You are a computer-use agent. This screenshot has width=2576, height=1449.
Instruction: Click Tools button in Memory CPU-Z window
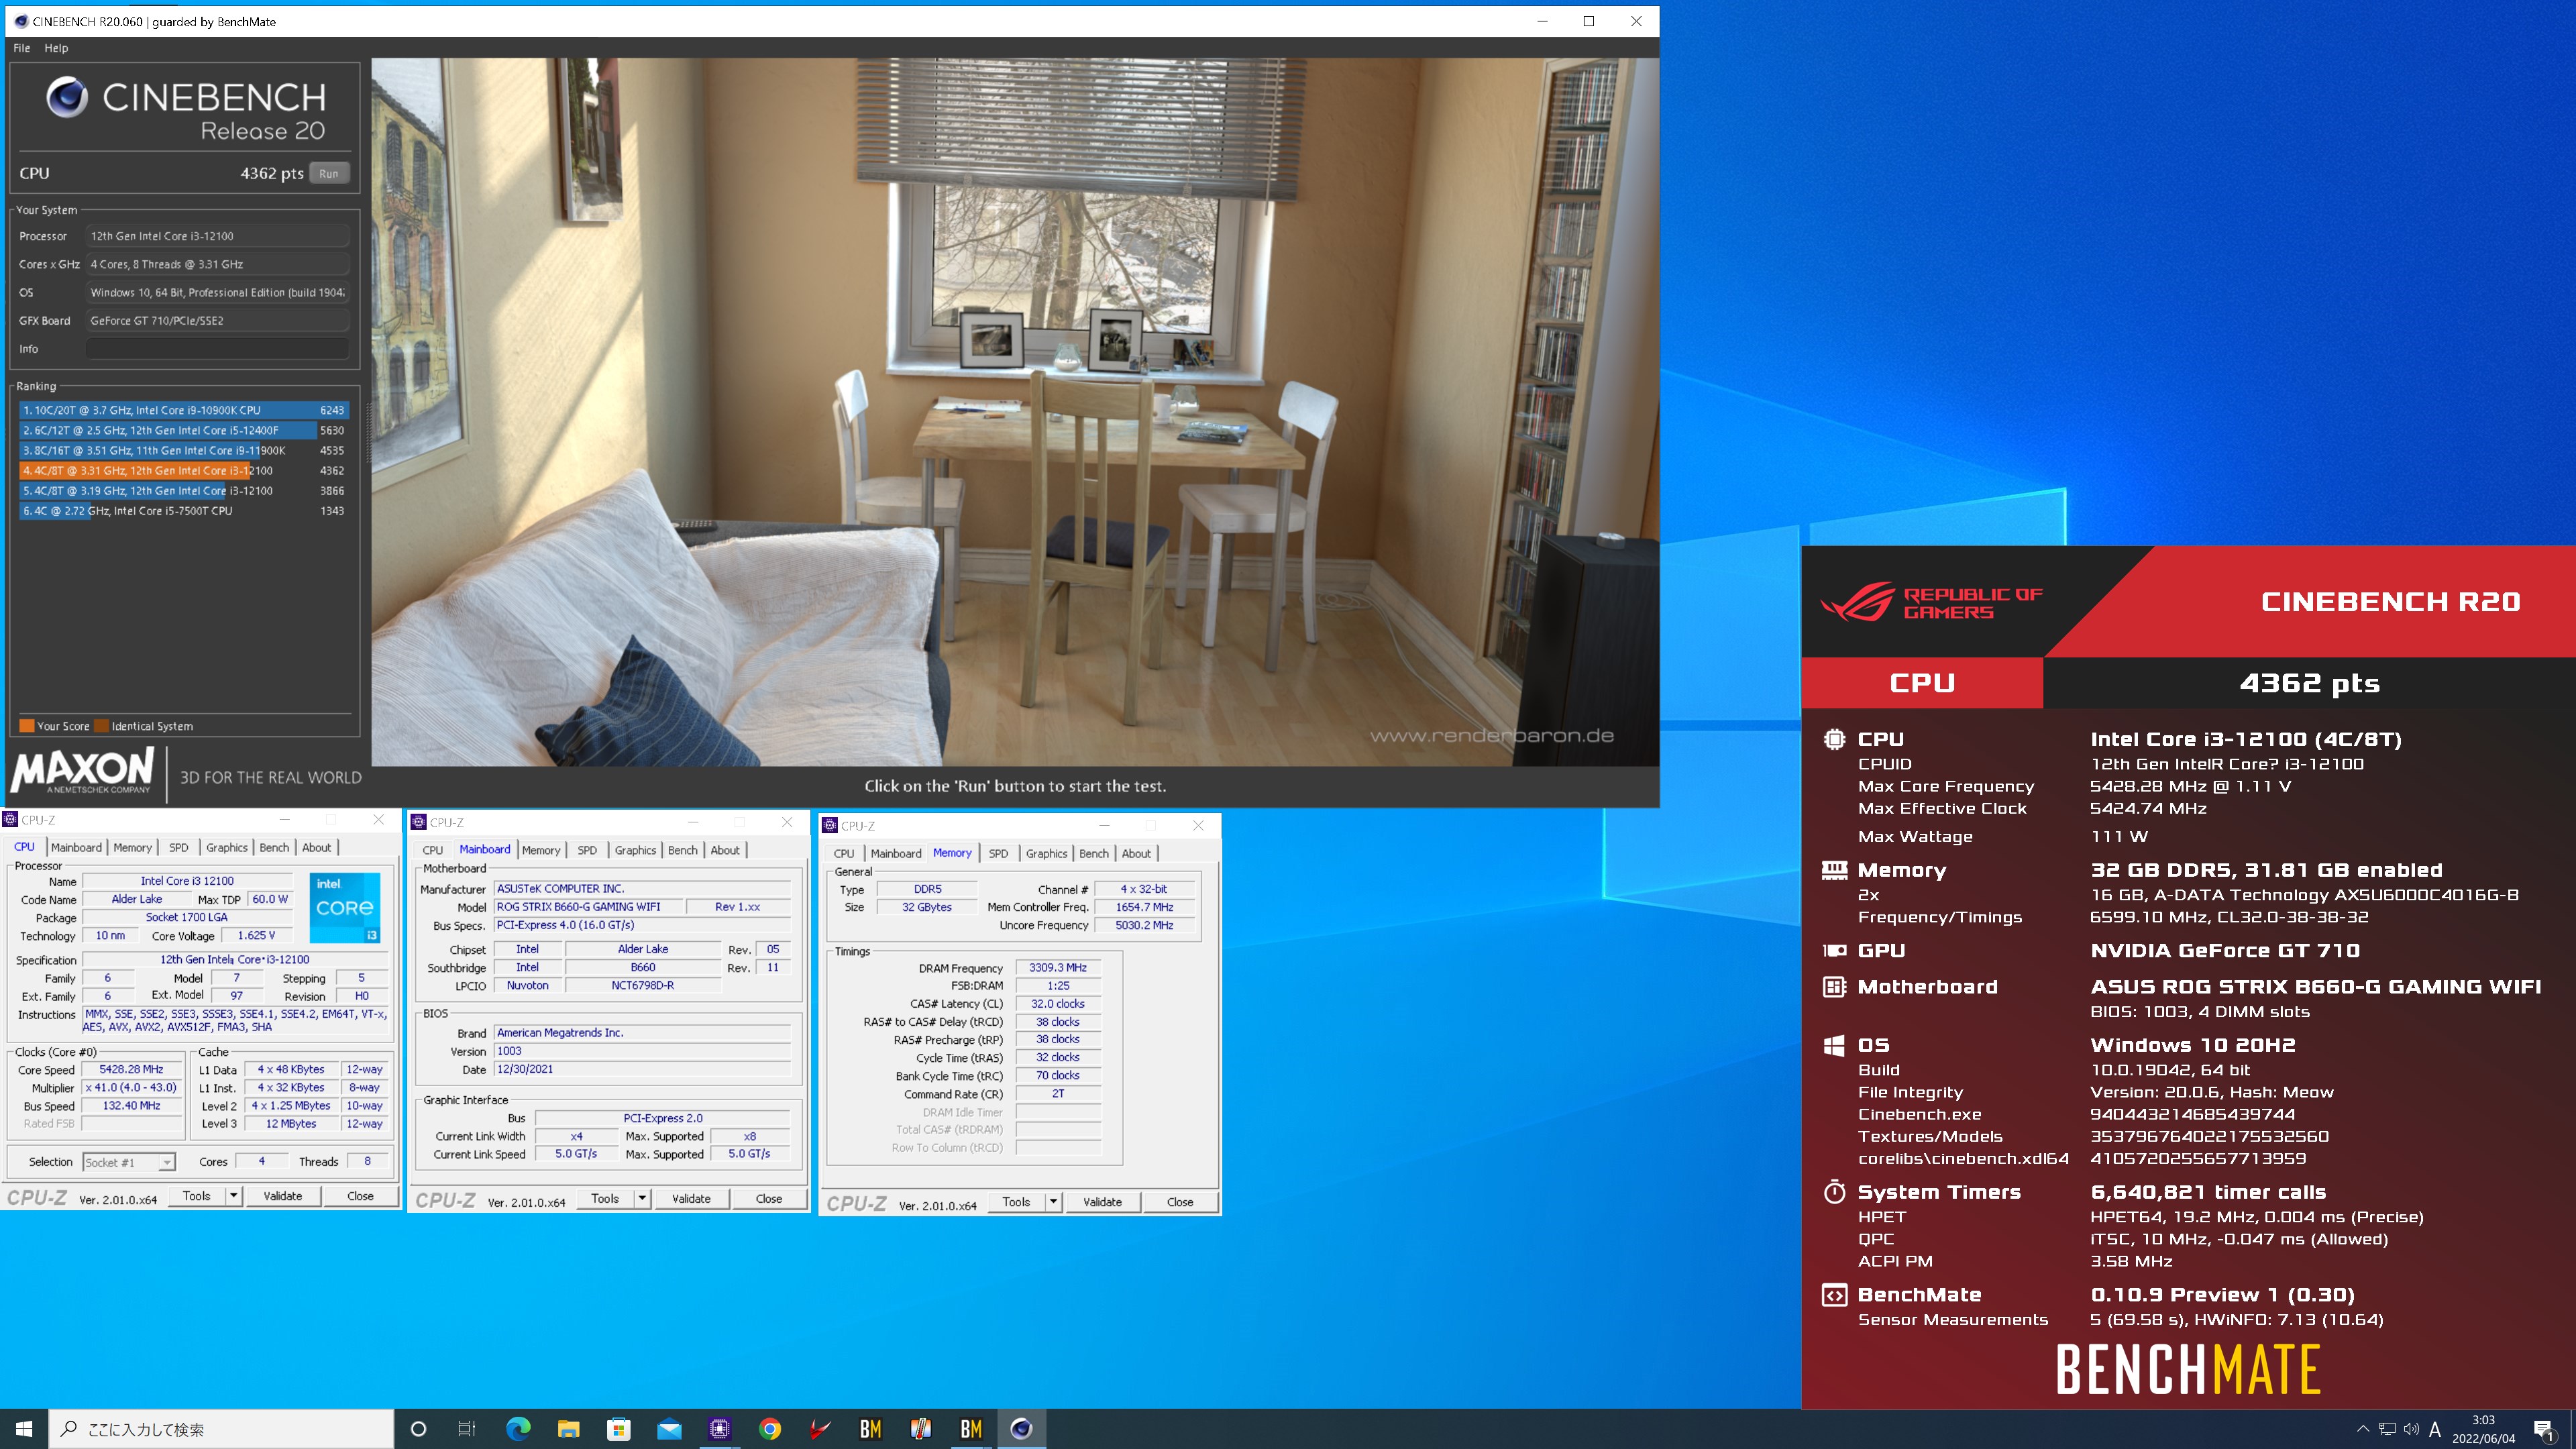click(1016, 1202)
